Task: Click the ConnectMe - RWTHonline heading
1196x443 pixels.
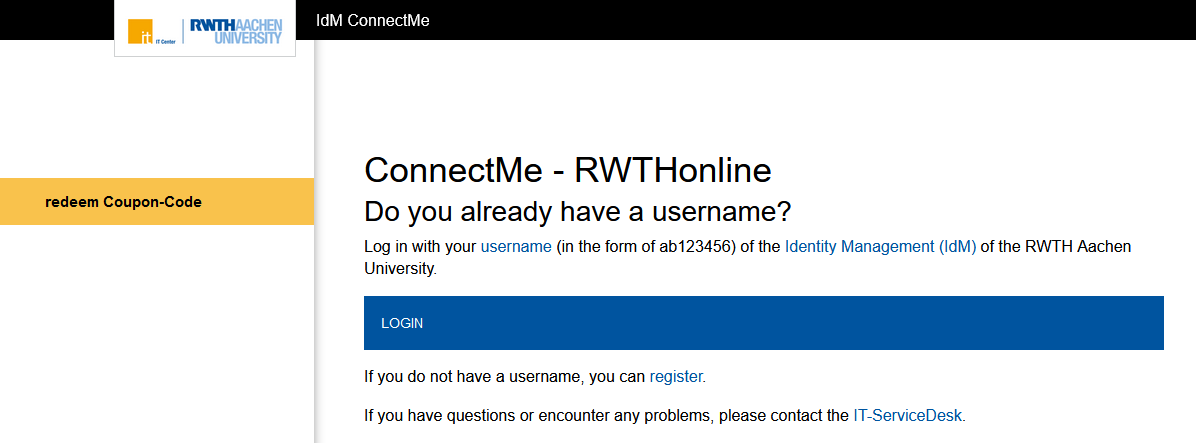Action: [x=567, y=170]
